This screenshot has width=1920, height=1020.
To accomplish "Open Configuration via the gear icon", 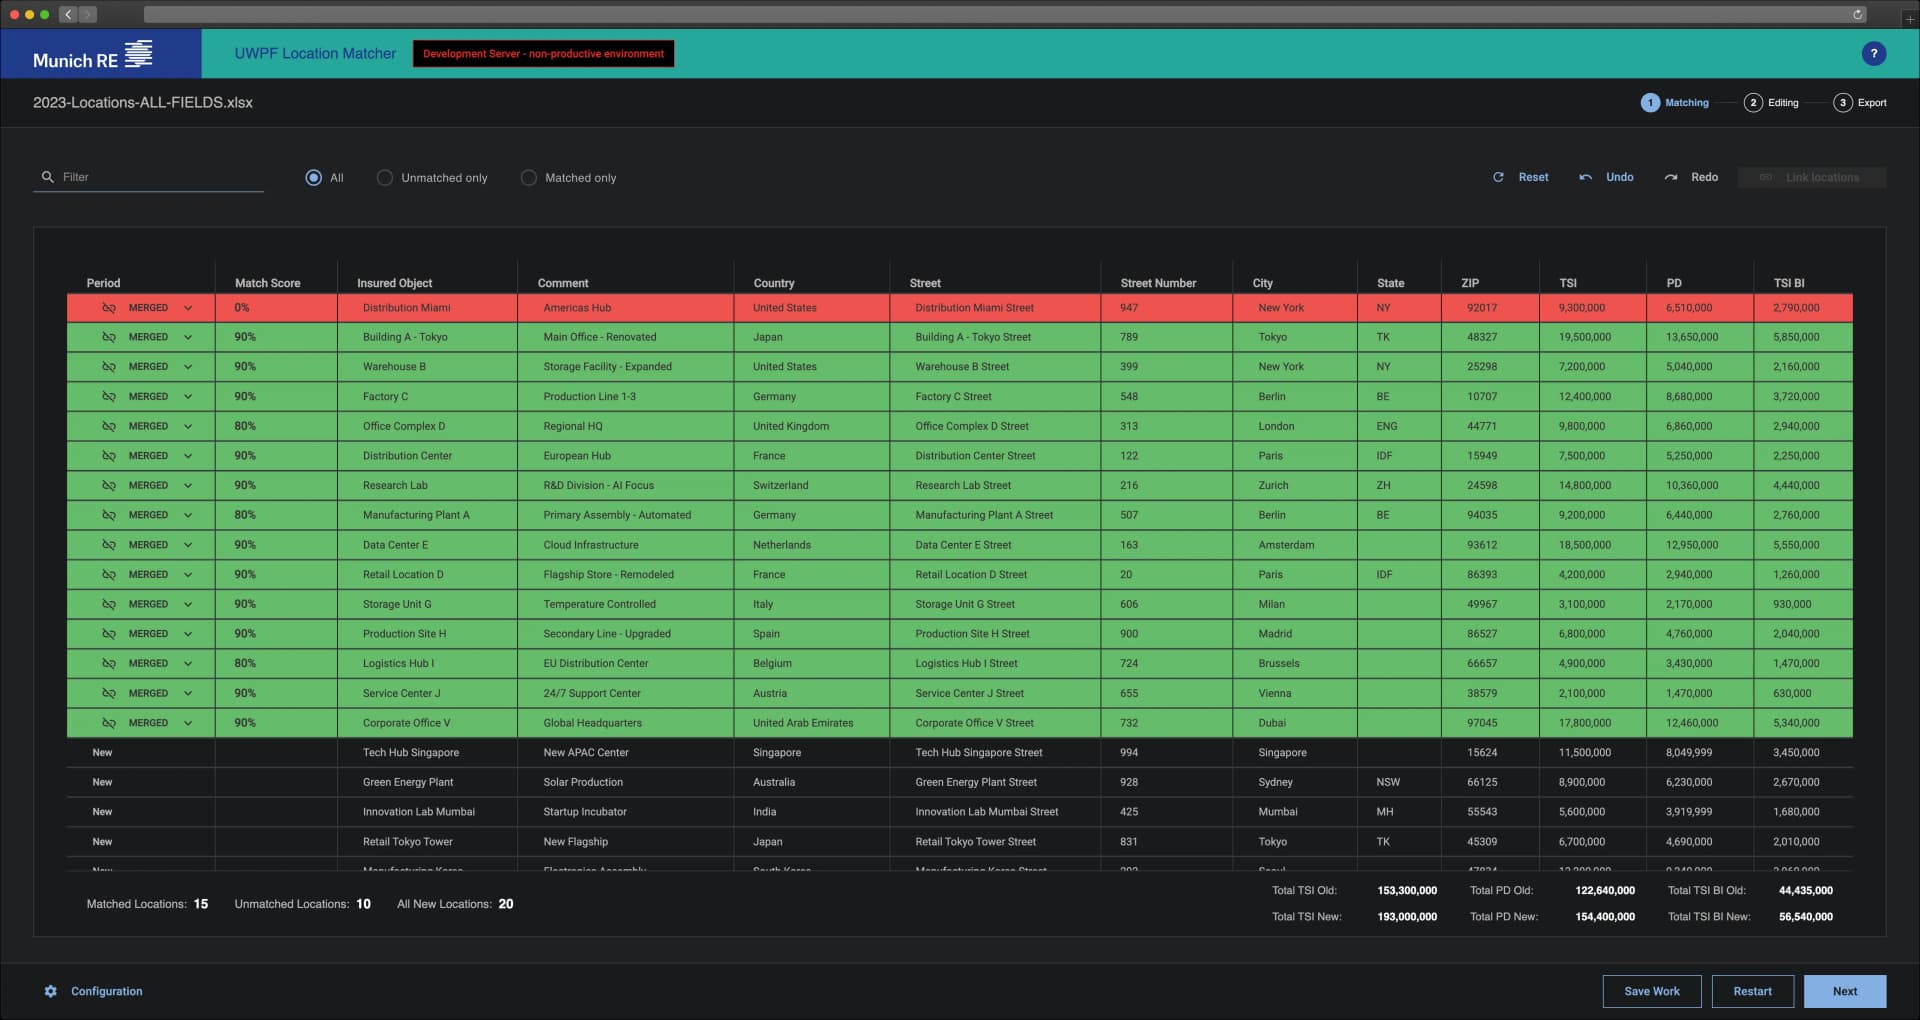I will pos(51,991).
